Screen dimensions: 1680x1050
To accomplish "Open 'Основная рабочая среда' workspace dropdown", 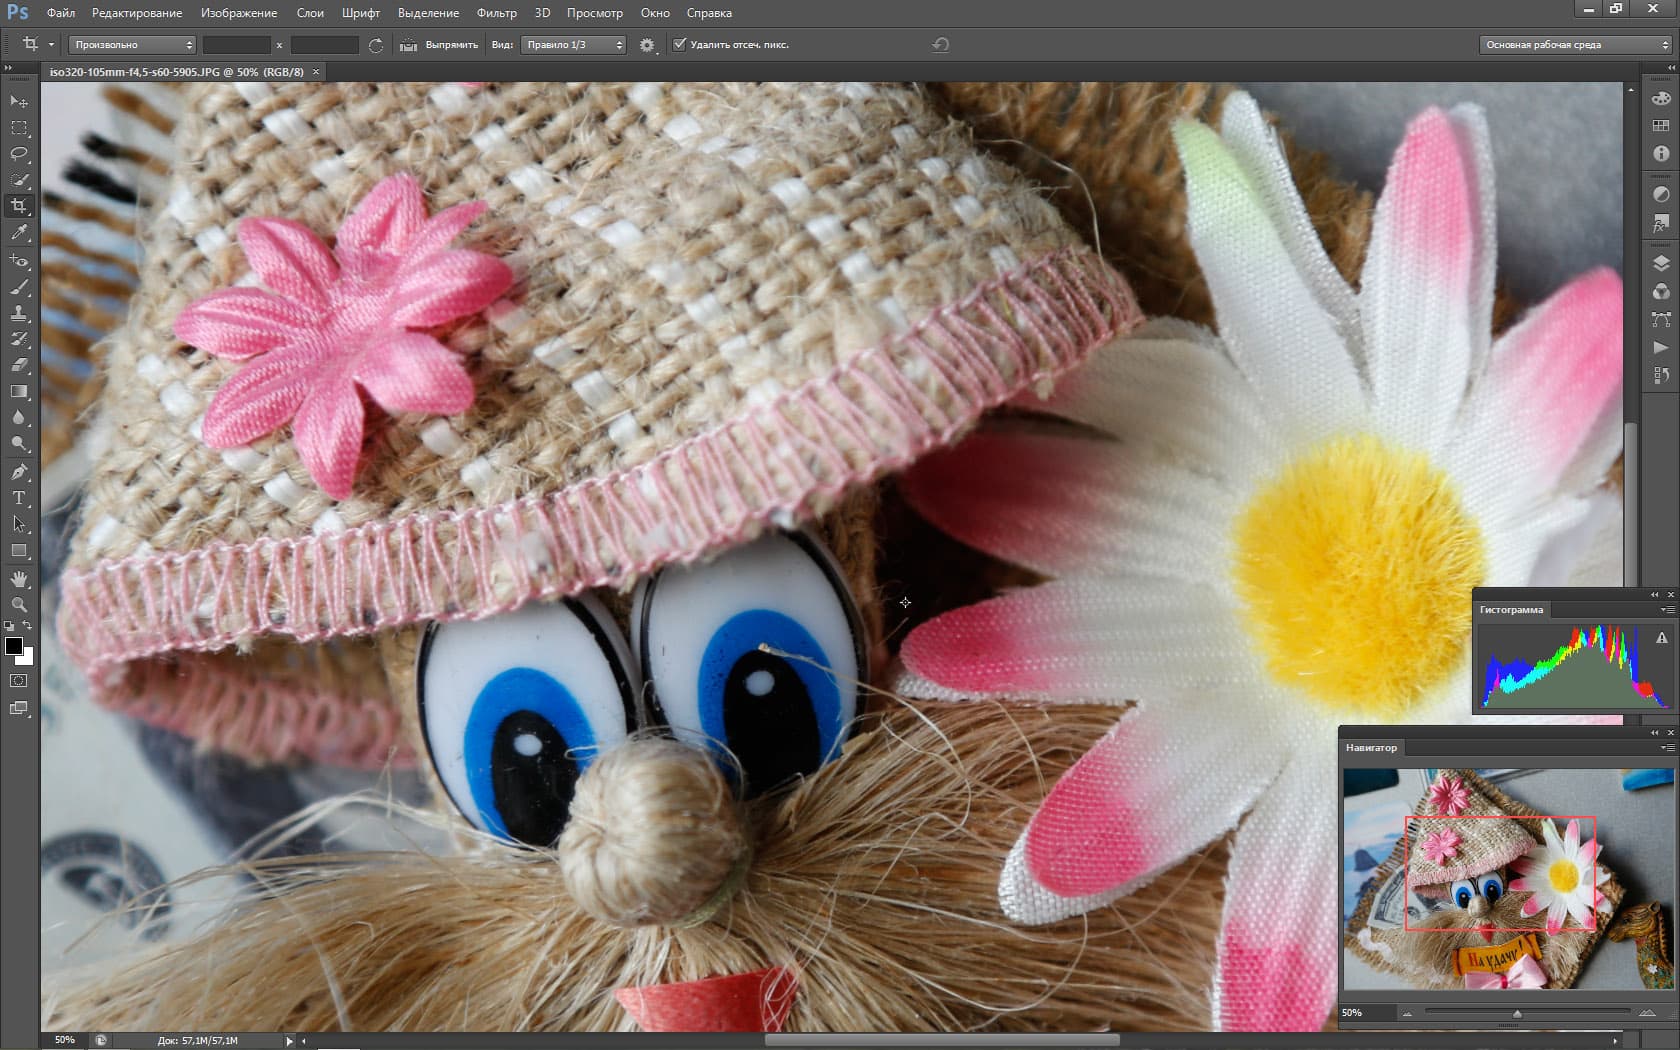I will coord(1576,45).
